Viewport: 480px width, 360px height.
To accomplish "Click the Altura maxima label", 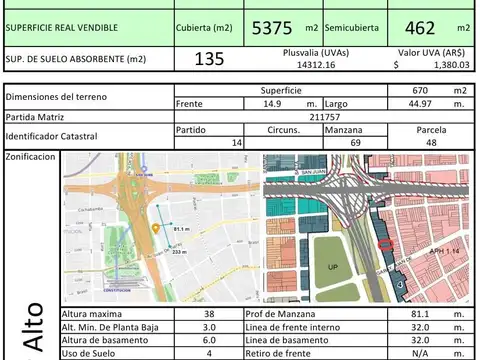I will (92, 314).
